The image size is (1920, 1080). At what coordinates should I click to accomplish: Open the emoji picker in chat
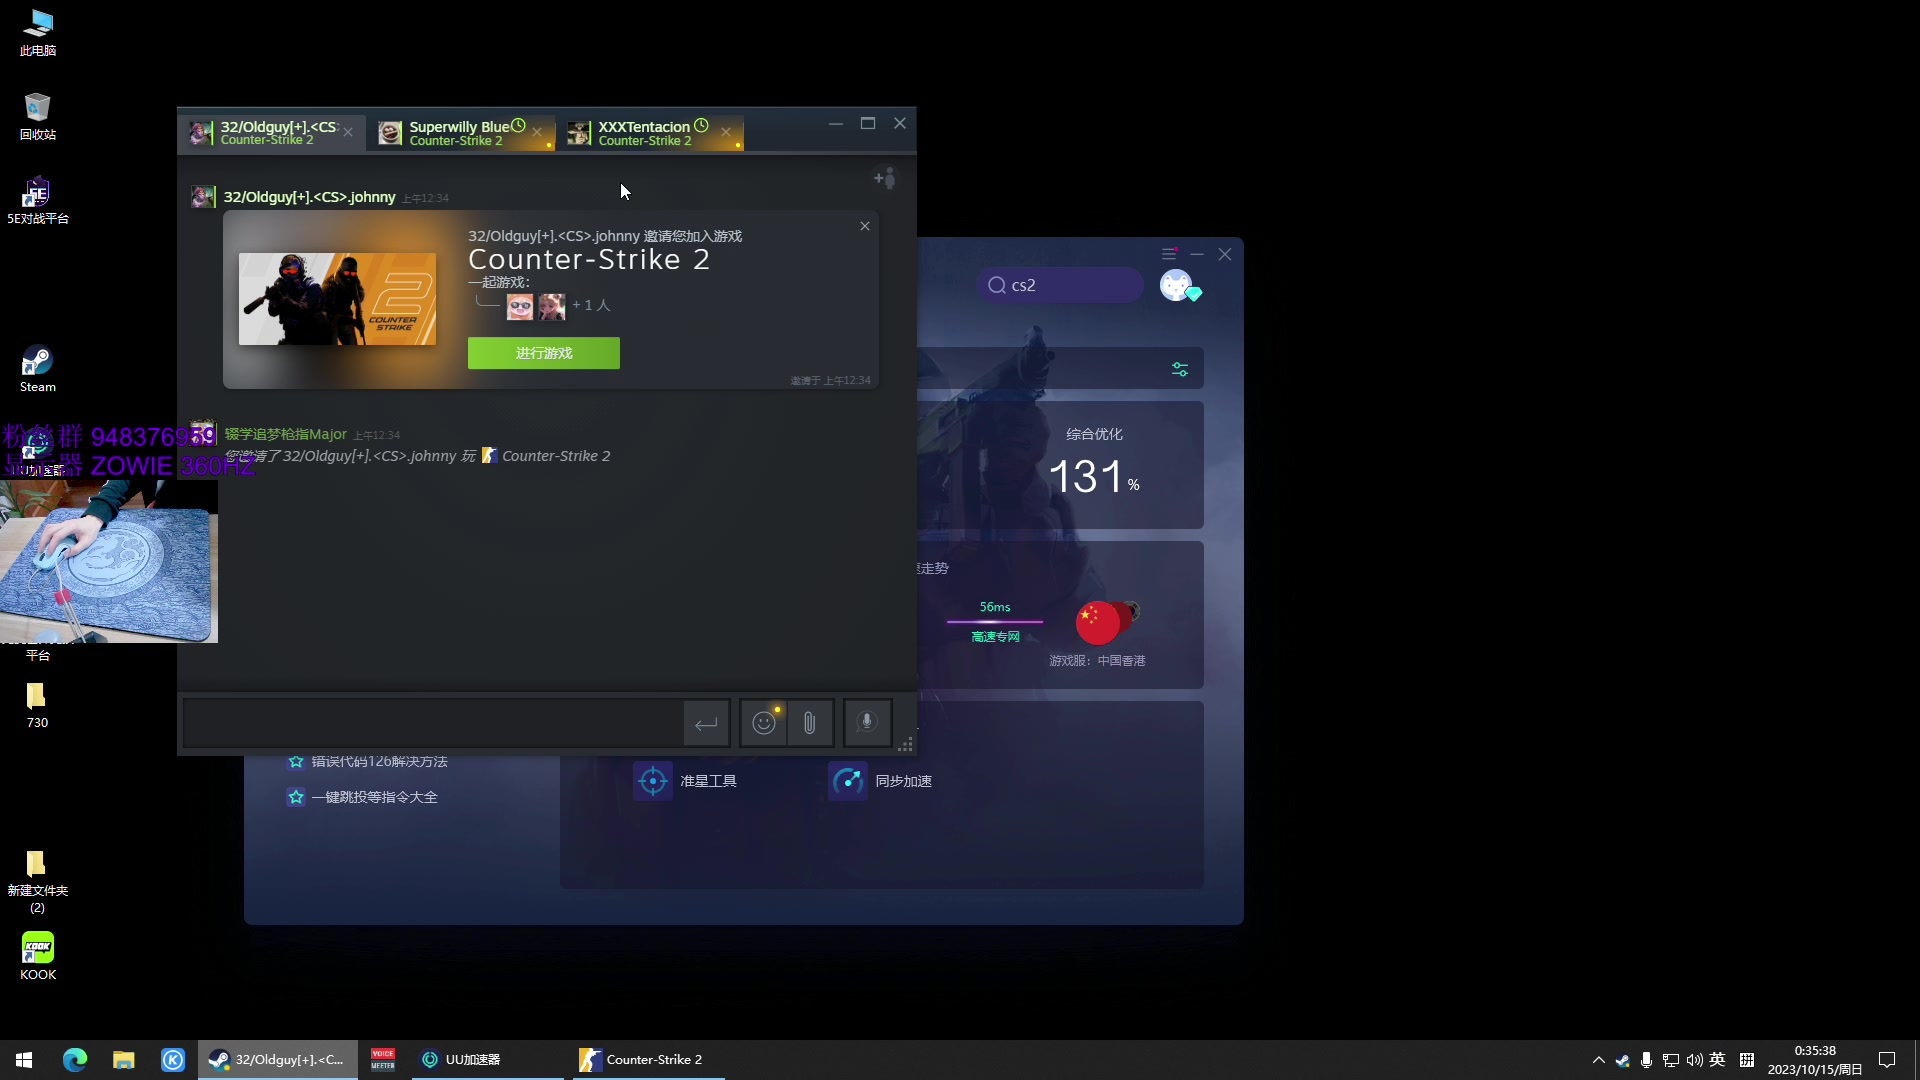[x=764, y=723]
